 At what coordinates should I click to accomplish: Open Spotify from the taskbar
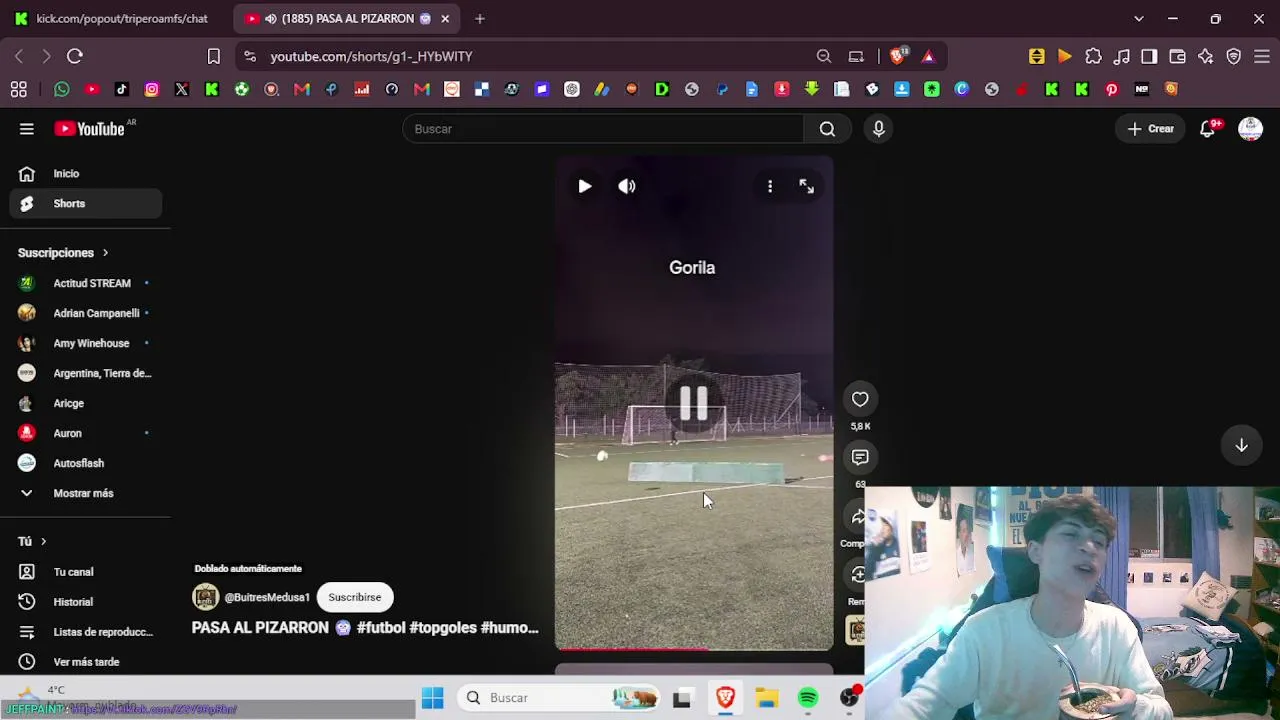tap(808, 698)
